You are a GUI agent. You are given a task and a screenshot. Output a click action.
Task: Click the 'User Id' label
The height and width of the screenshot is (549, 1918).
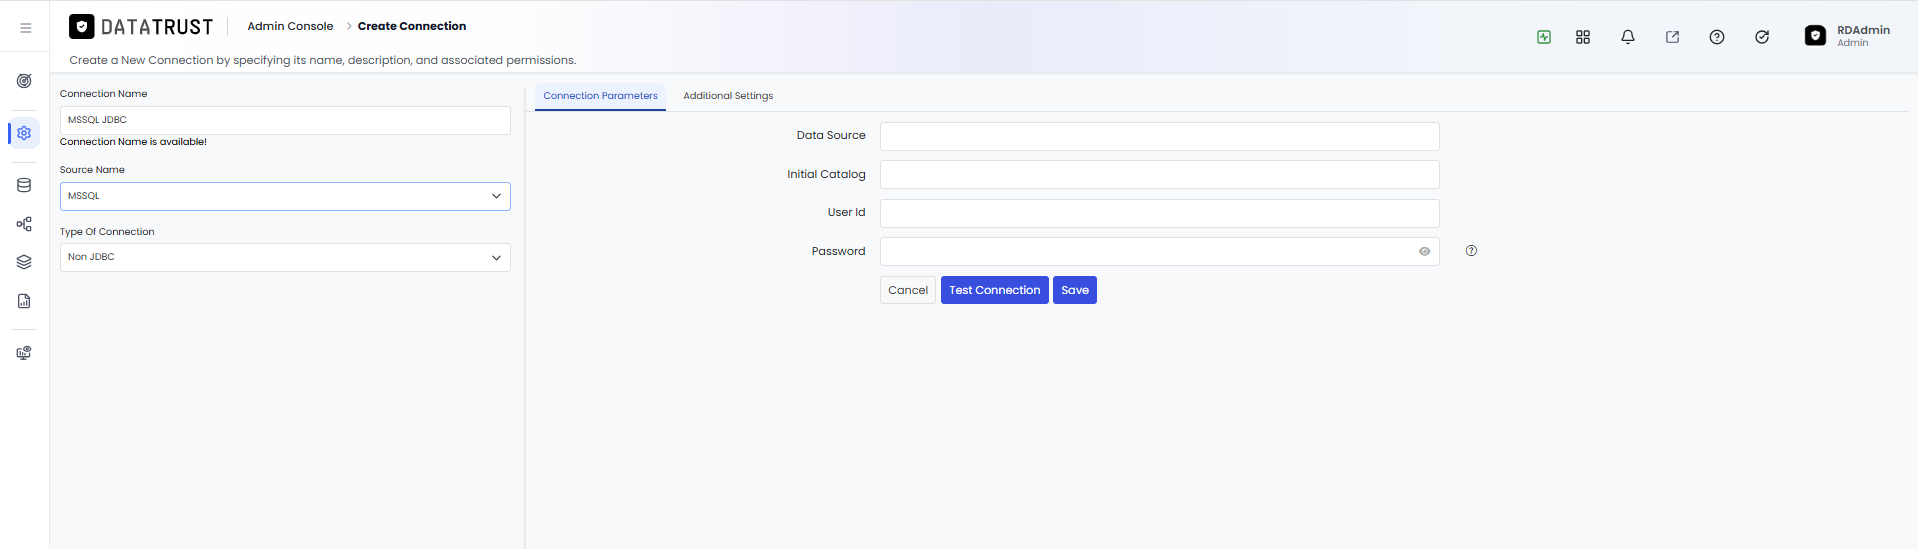[x=846, y=212]
